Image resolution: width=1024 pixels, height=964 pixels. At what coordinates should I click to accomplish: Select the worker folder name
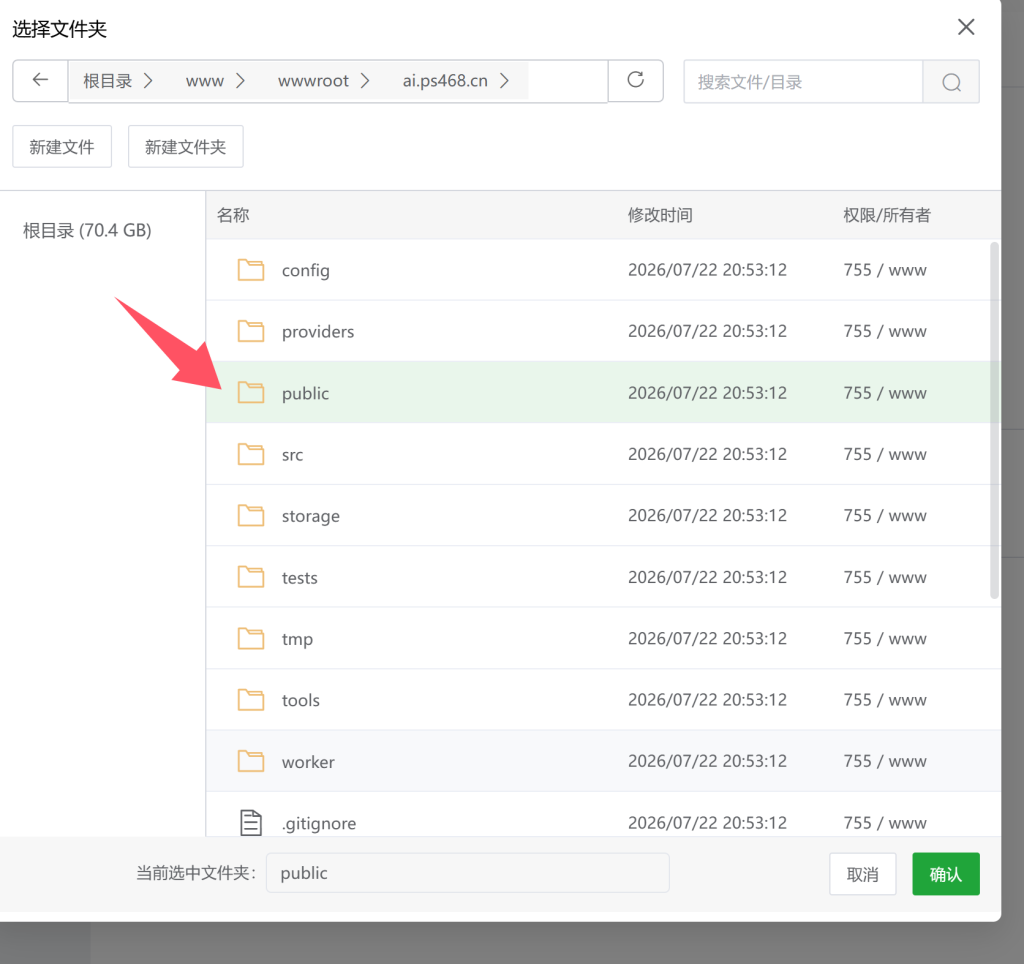pyautogui.click(x=308, y=762)
